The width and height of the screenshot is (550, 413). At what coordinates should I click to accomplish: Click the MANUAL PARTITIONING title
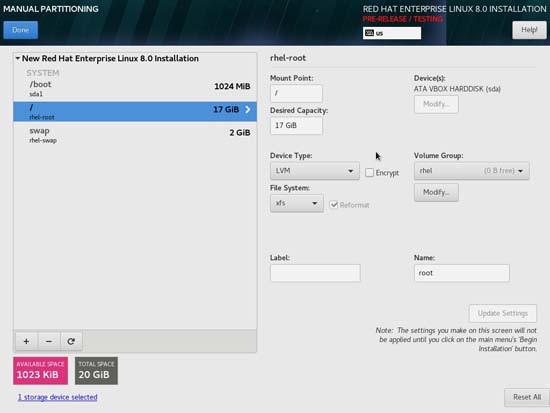pyautogui.click(x=51, y=9)
